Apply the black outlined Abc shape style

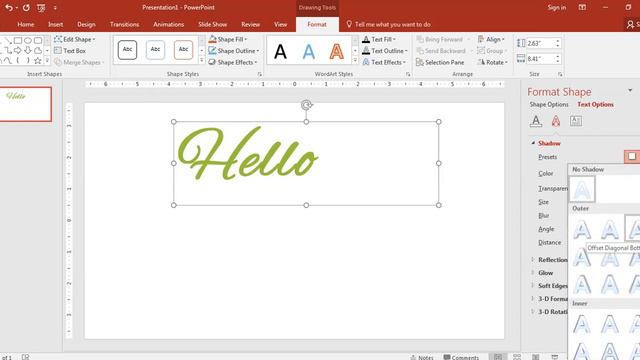127,50
